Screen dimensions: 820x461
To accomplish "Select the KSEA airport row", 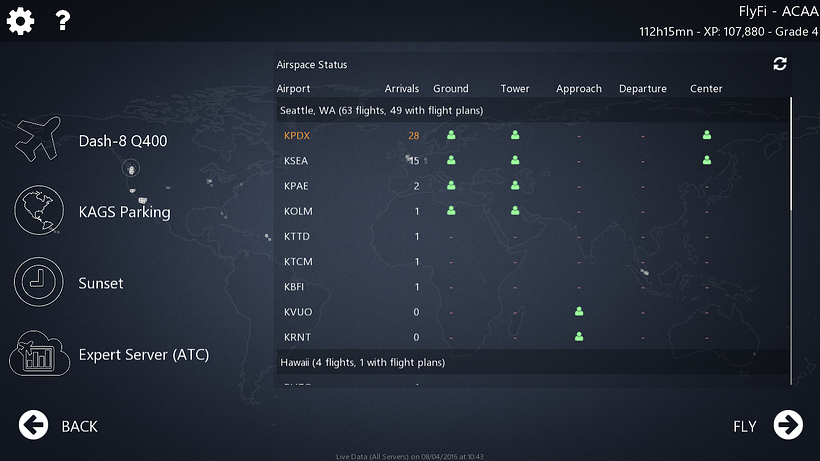I will [532, 160].
